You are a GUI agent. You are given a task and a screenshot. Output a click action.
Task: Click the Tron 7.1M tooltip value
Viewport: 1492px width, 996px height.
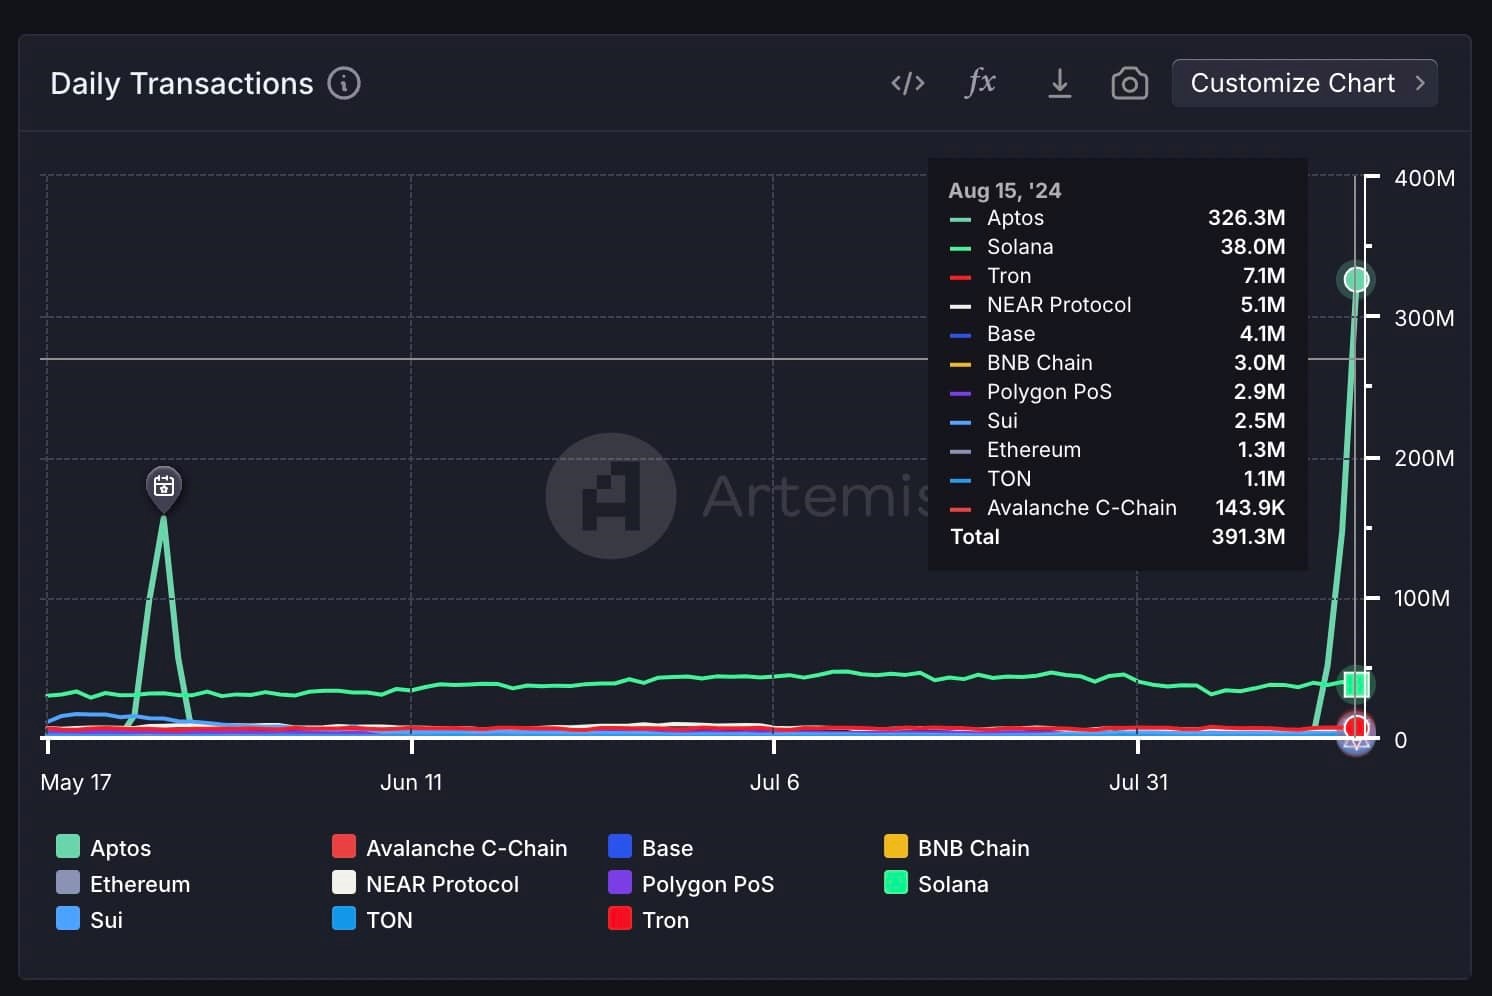1264,275
